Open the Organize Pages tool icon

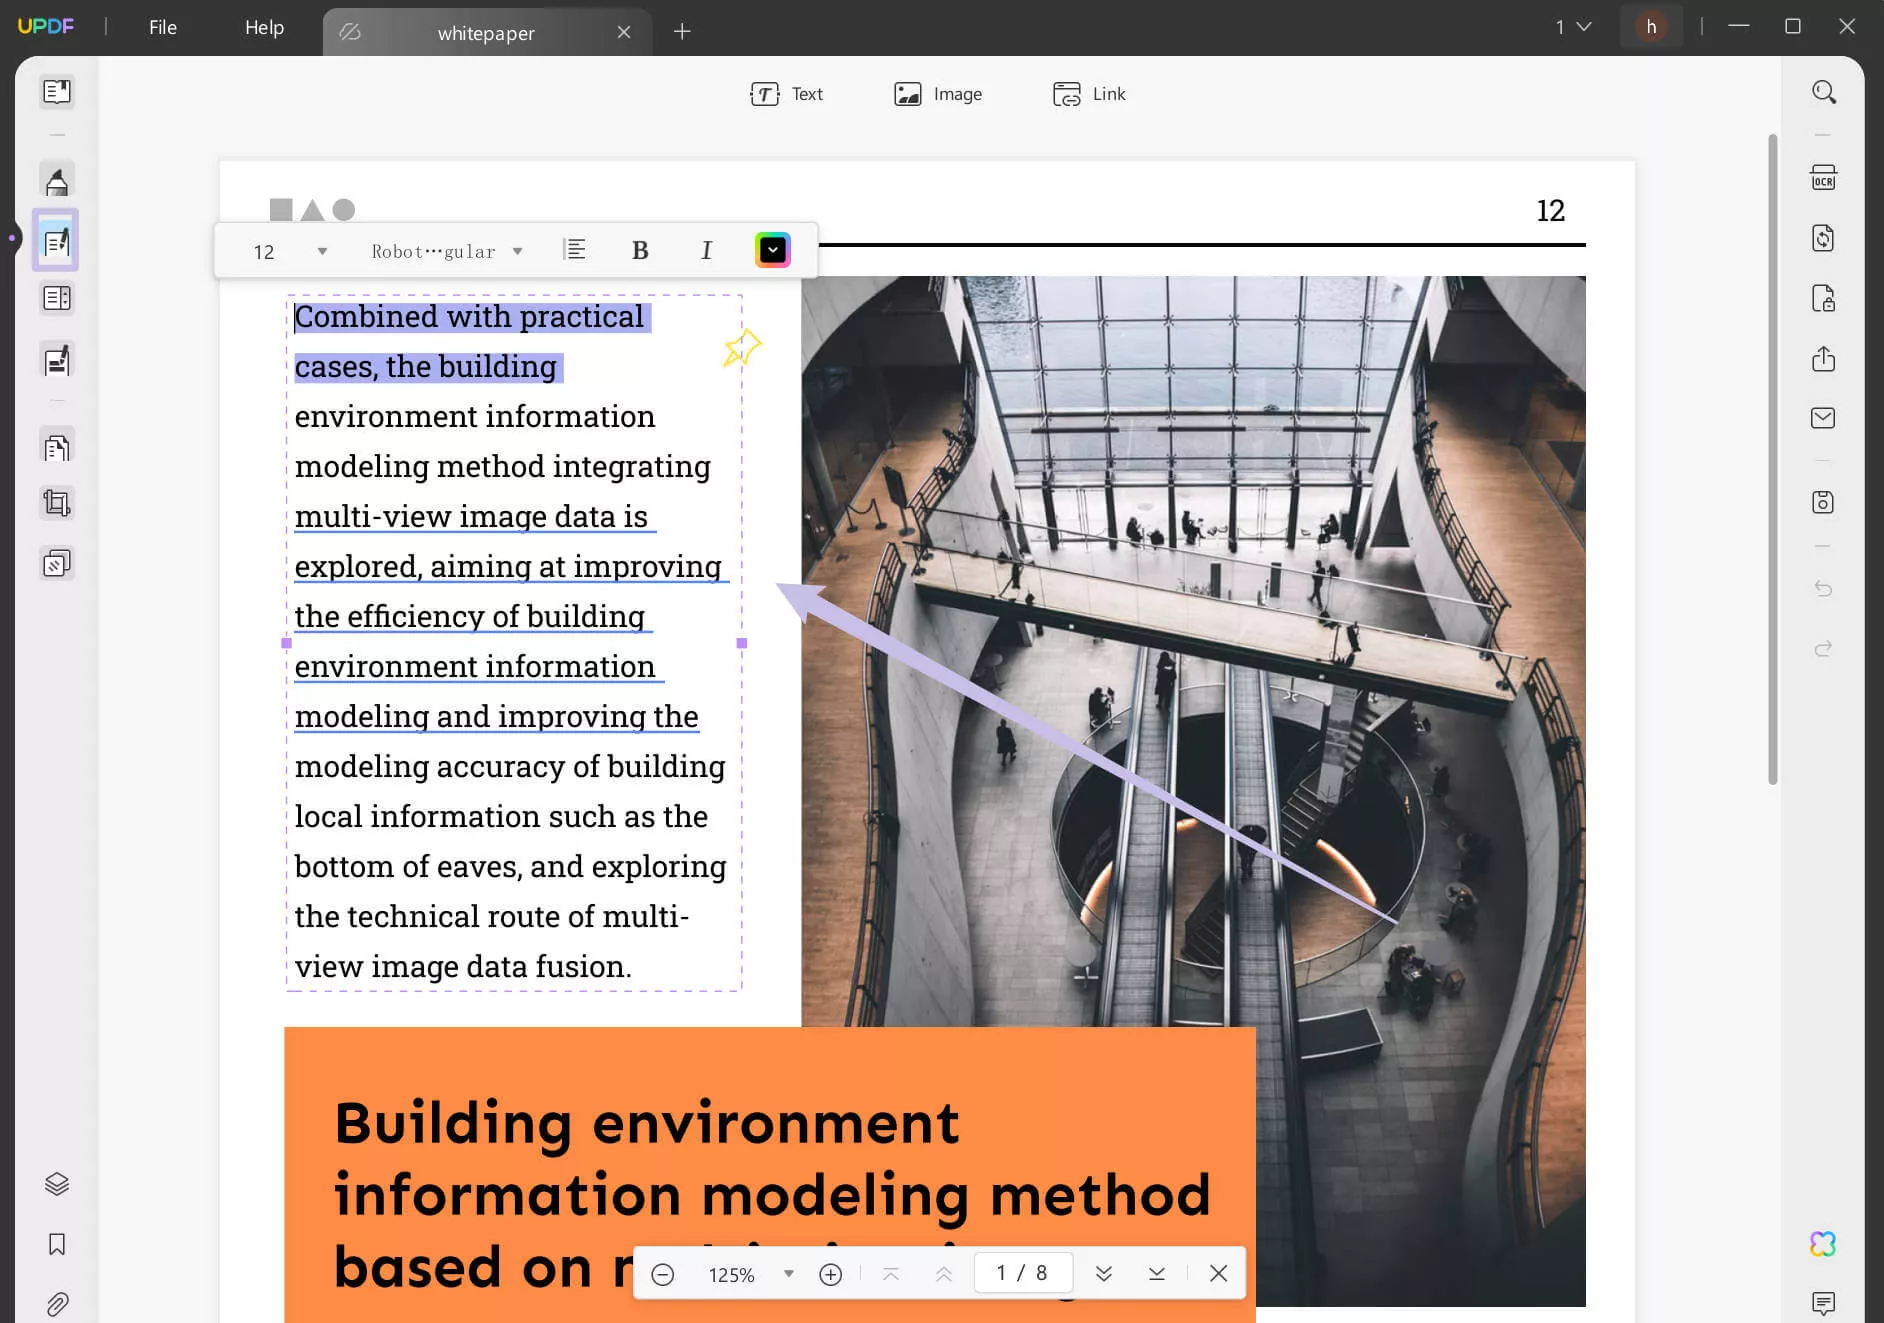57,447
